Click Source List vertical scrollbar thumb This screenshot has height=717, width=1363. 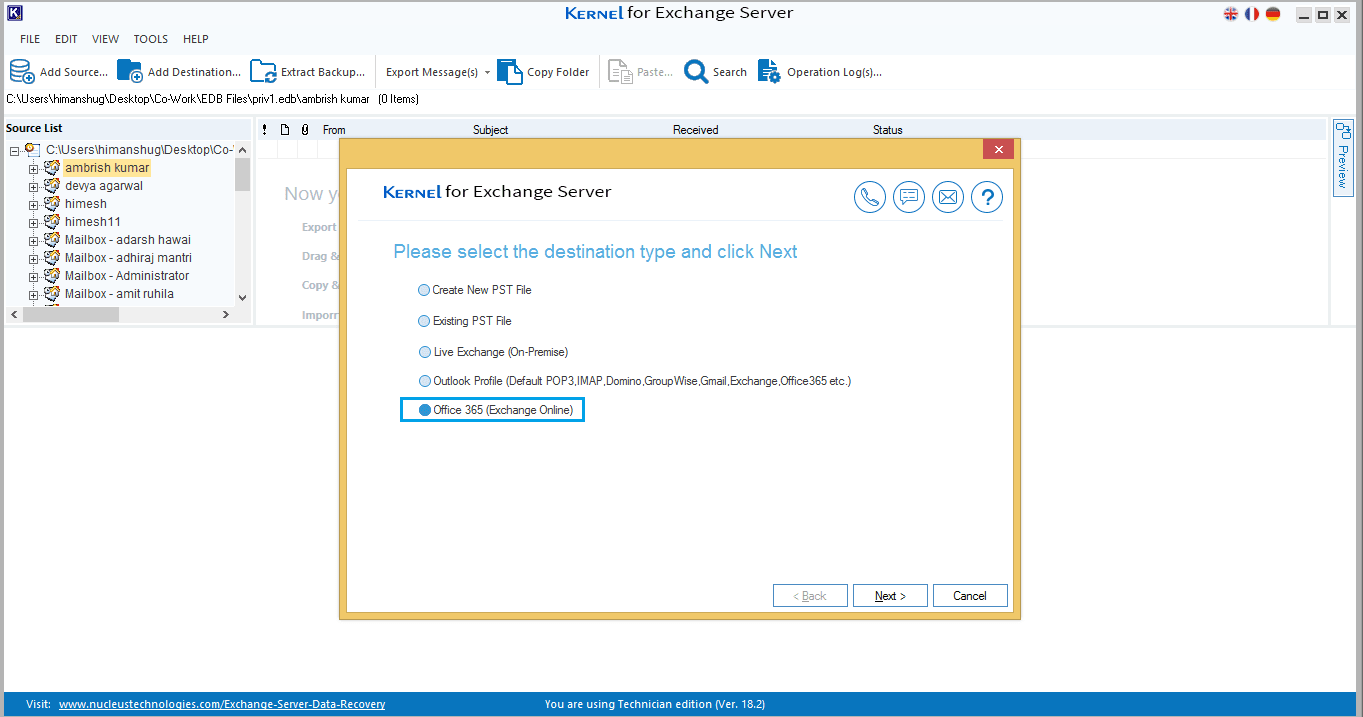[x=242, y=174]
